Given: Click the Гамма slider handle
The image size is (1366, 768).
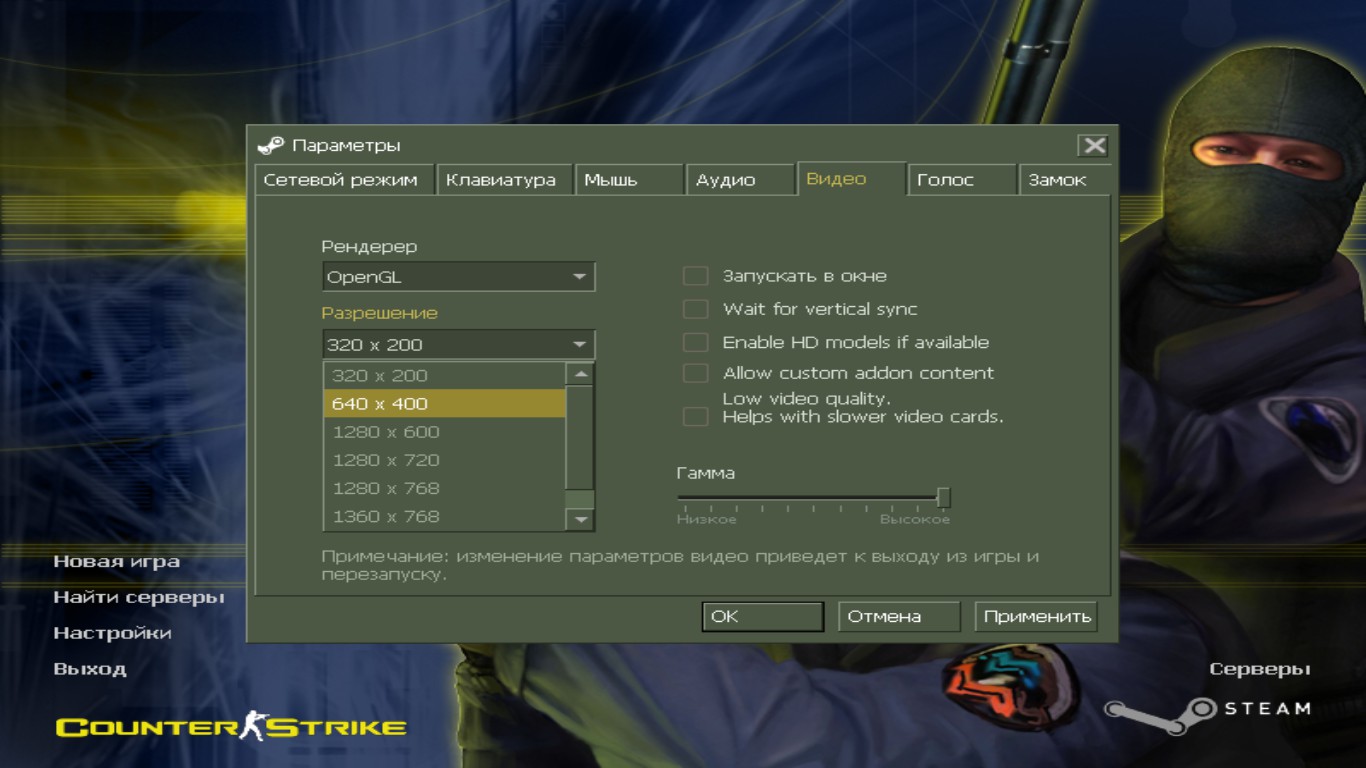Looking at the screenshot, I should tap(943, 497).
